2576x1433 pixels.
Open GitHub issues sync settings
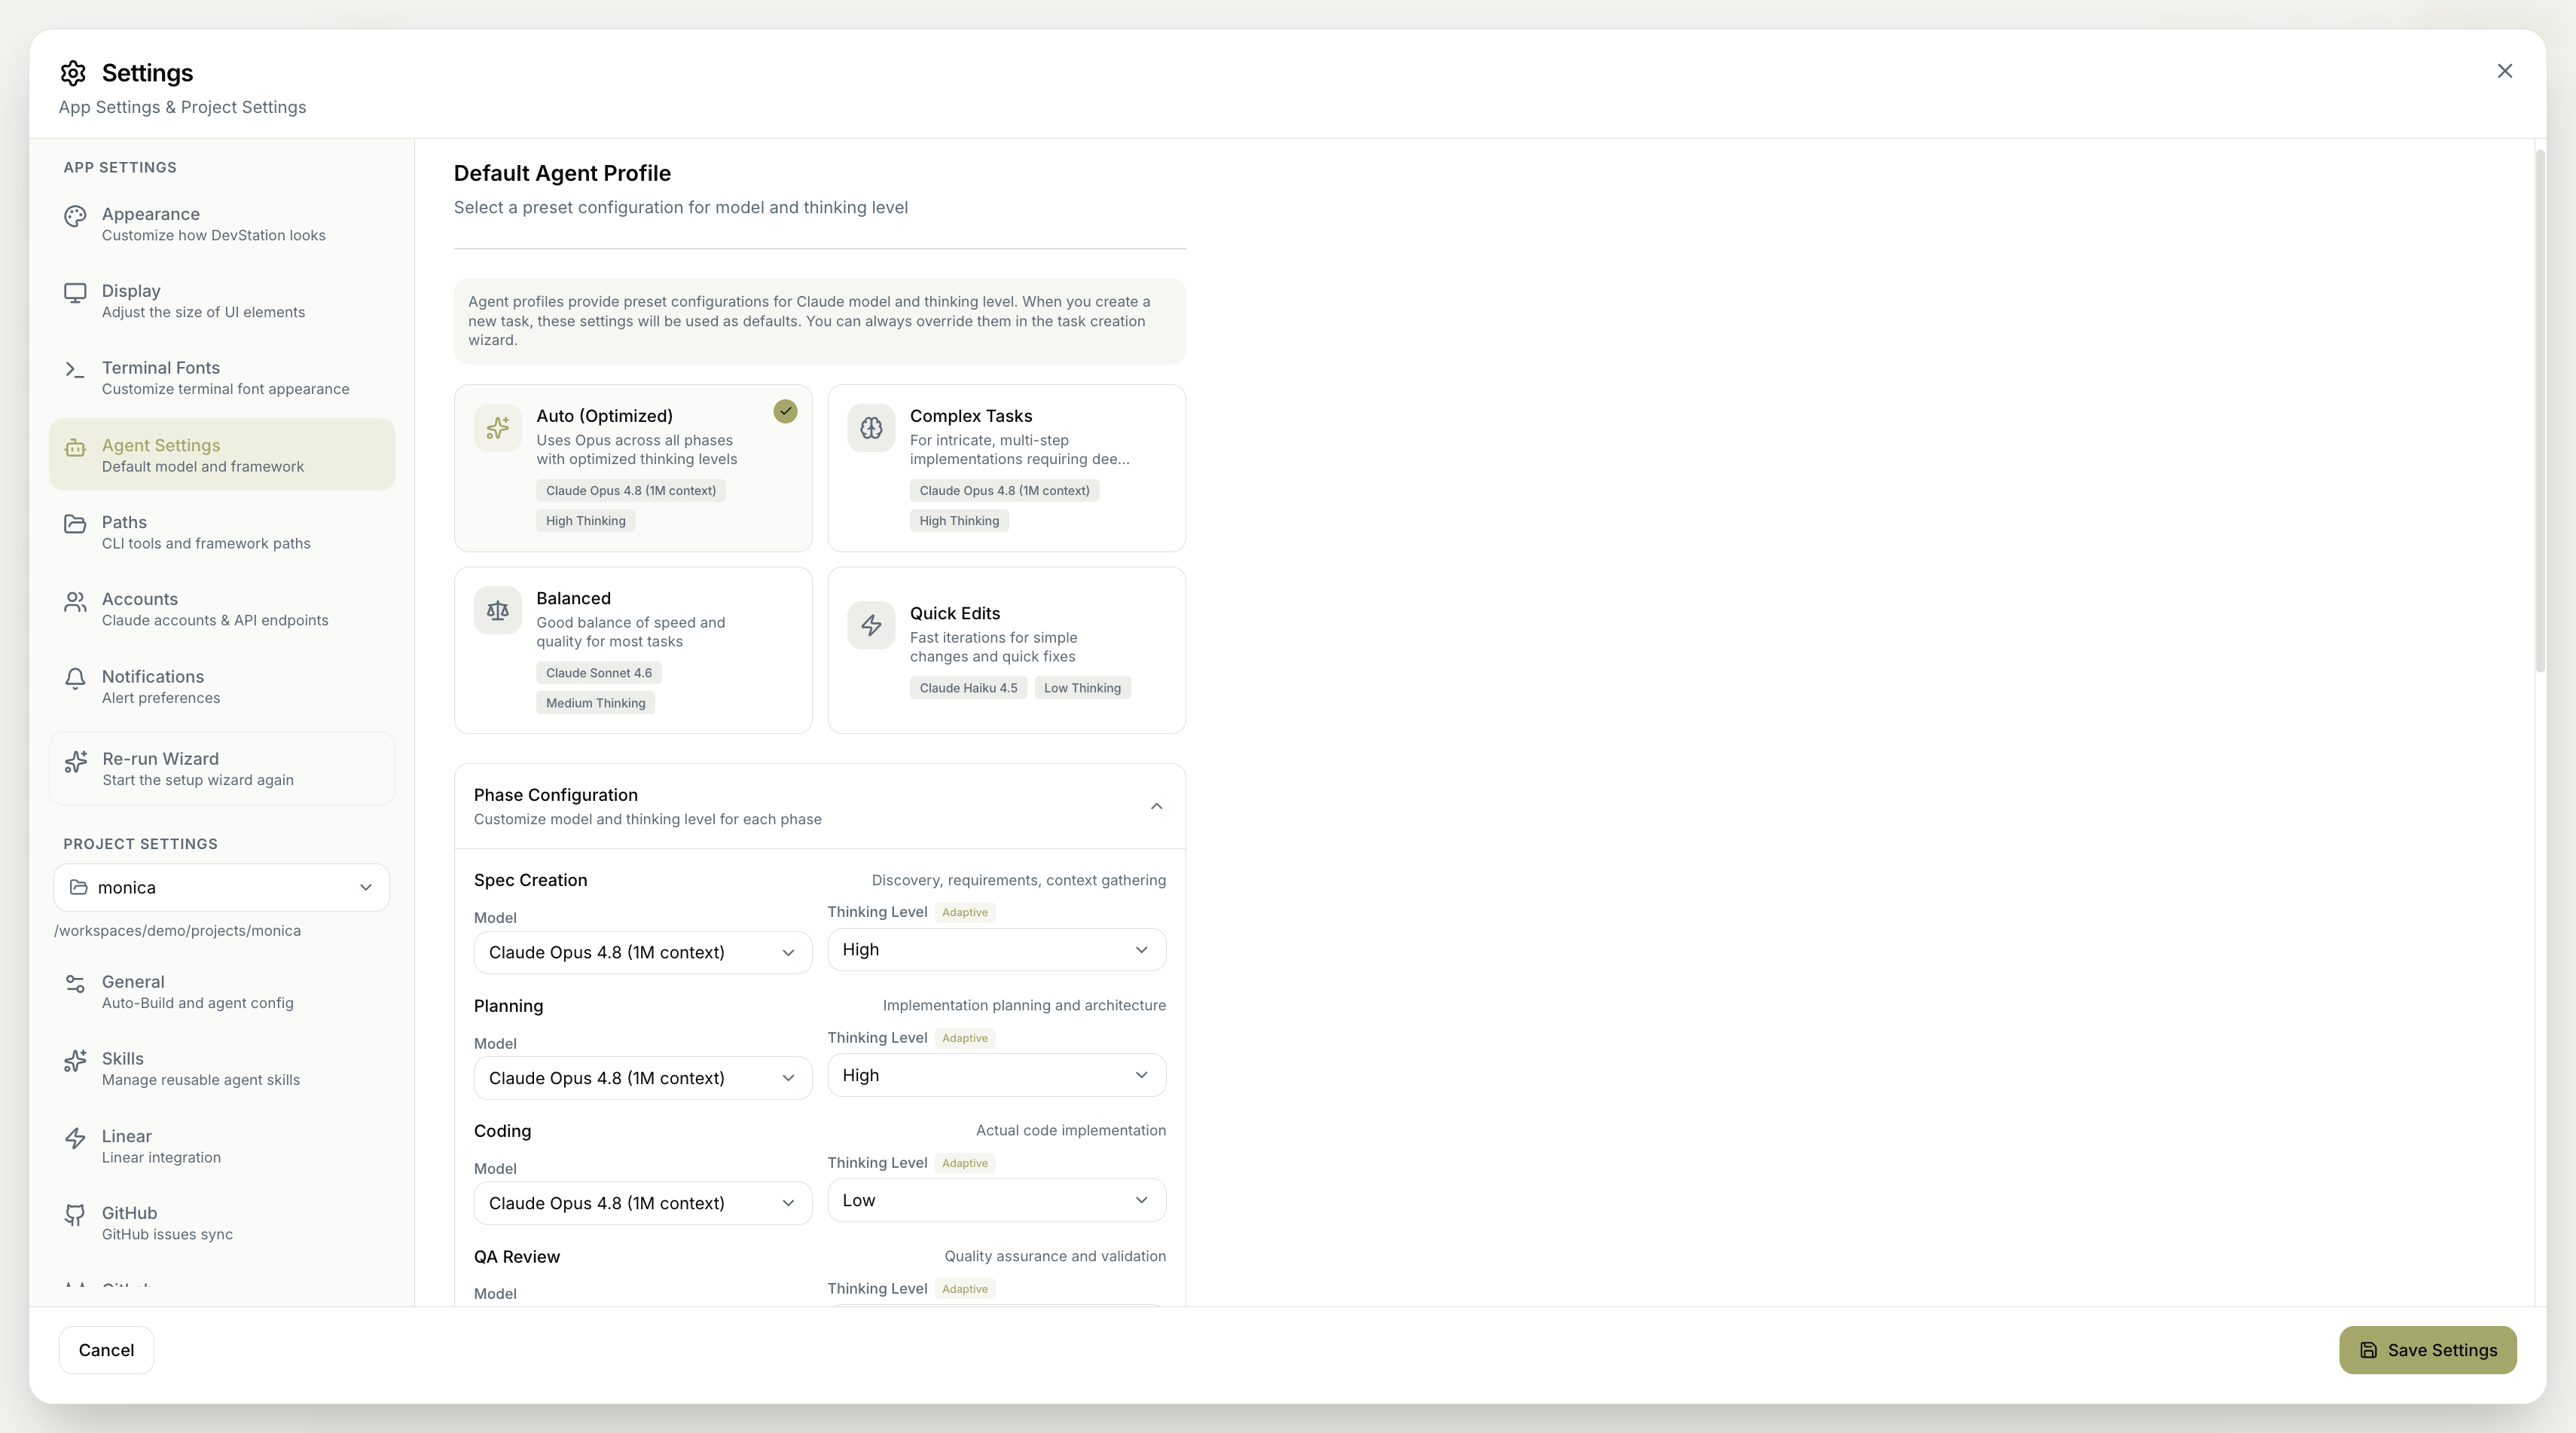click(x=222, y=1222)
